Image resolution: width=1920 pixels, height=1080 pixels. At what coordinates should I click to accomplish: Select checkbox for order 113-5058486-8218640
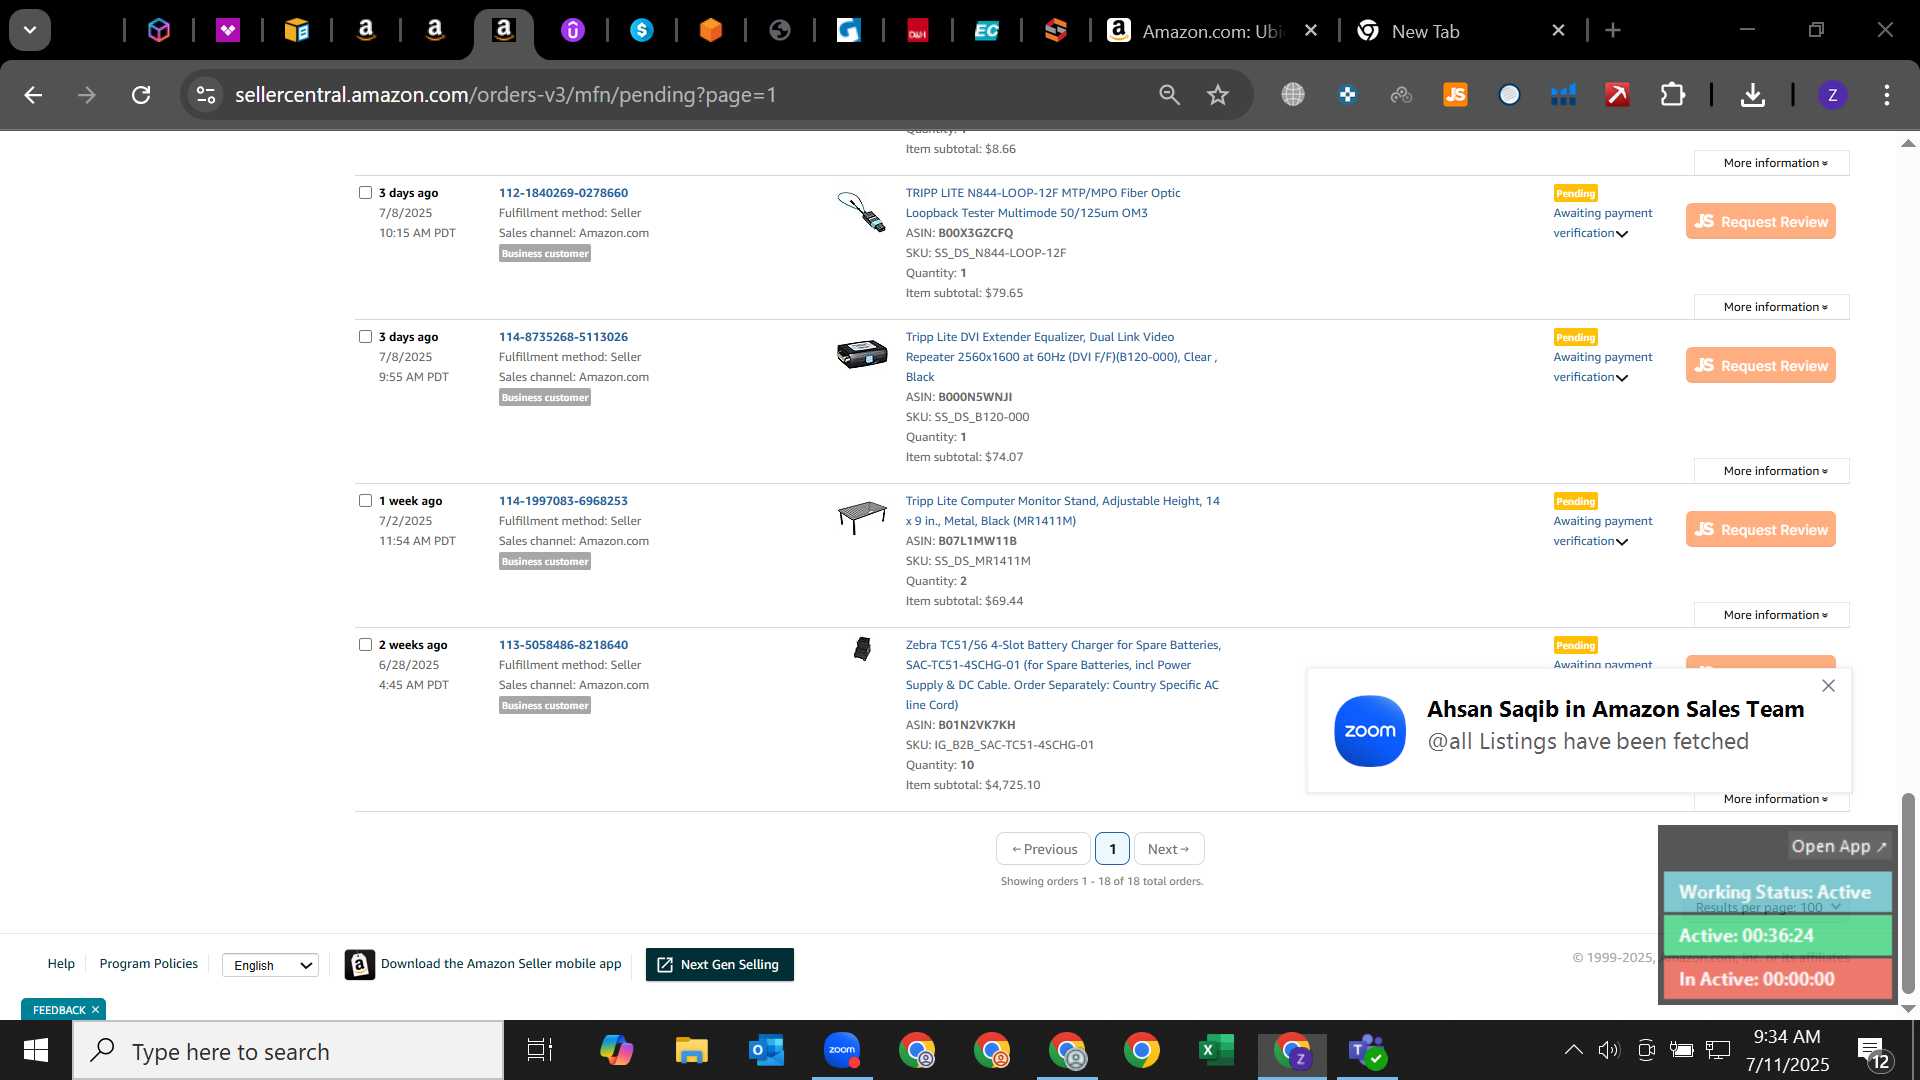365,644
